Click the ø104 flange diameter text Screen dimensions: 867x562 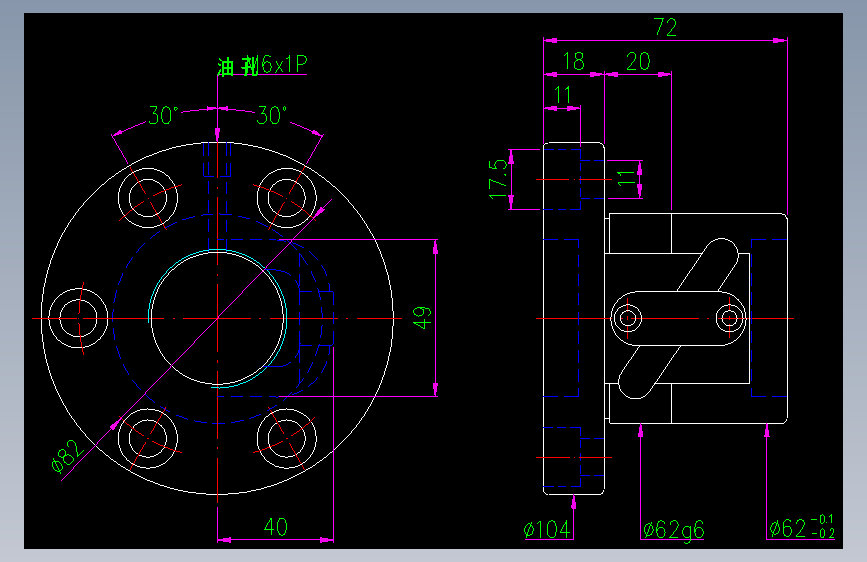[x=547, y=529]
